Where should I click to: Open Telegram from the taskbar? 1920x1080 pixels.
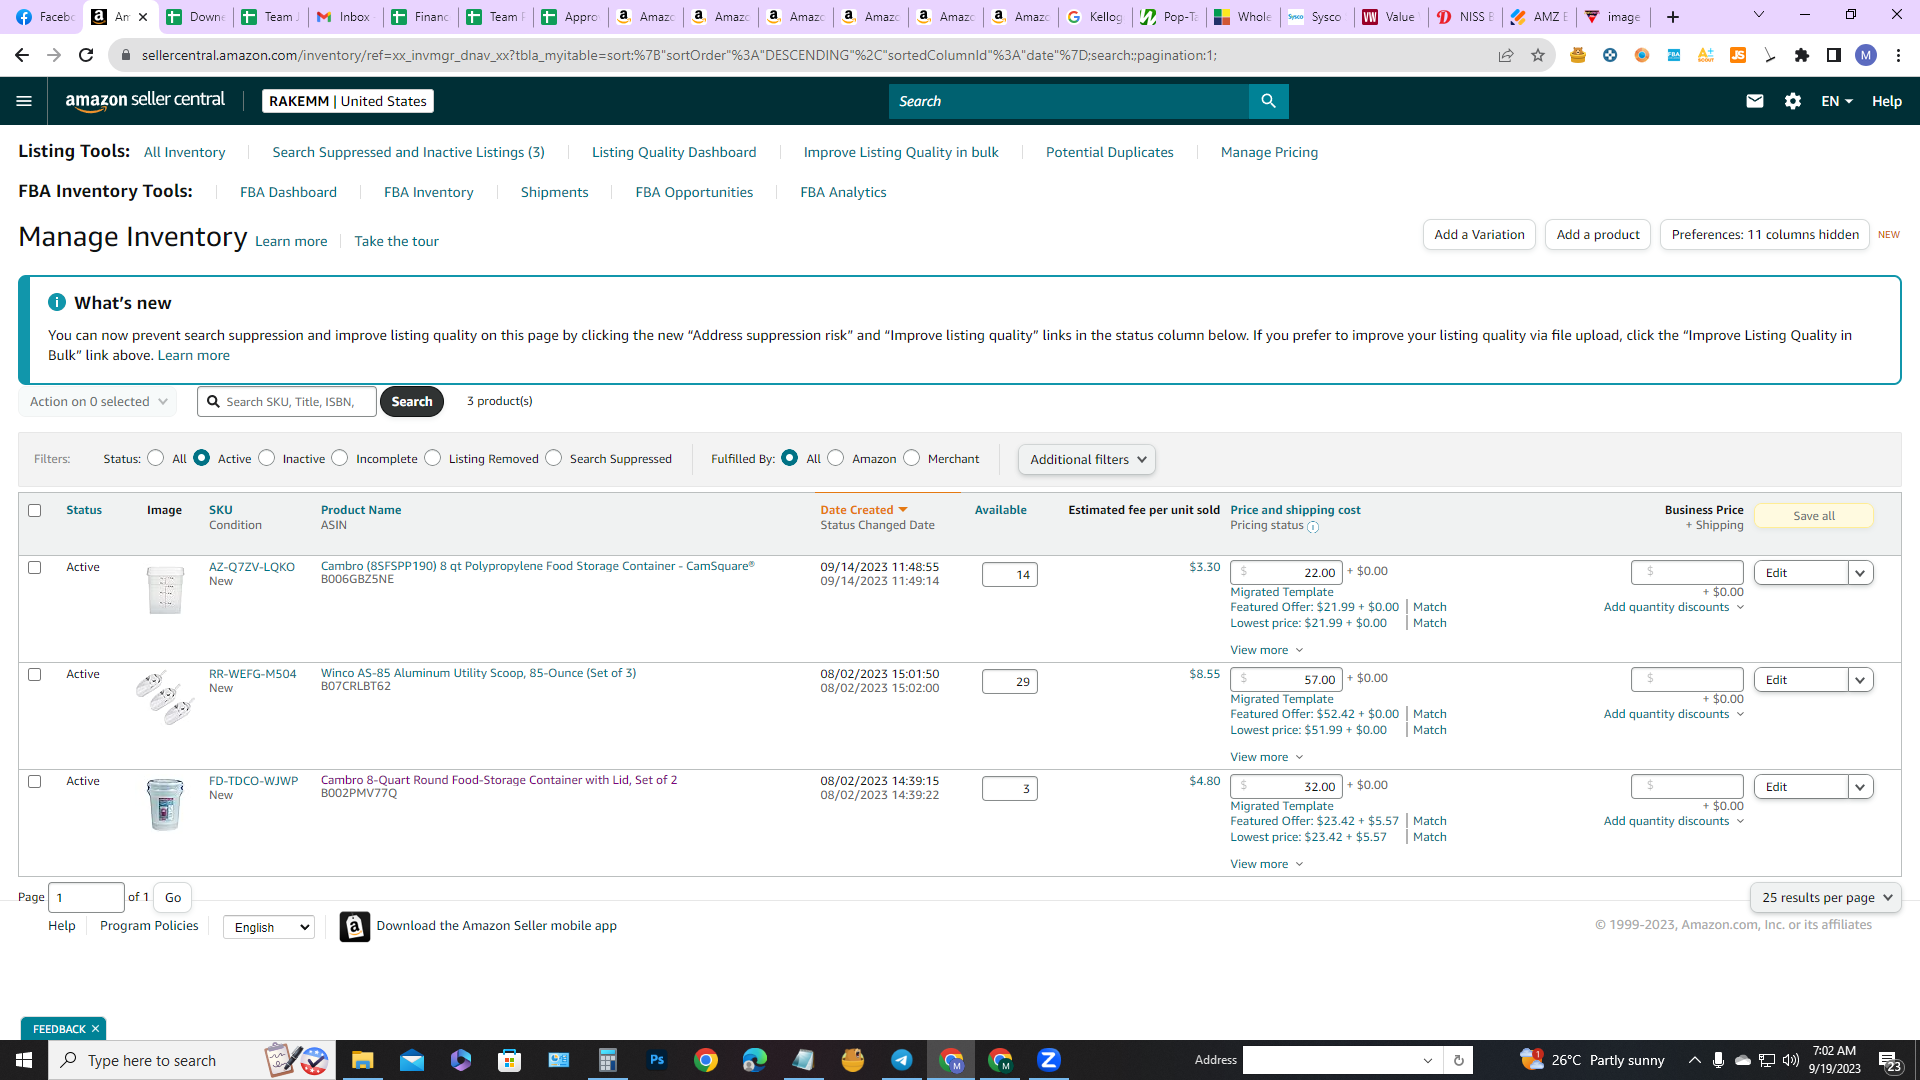(902, 1060)
